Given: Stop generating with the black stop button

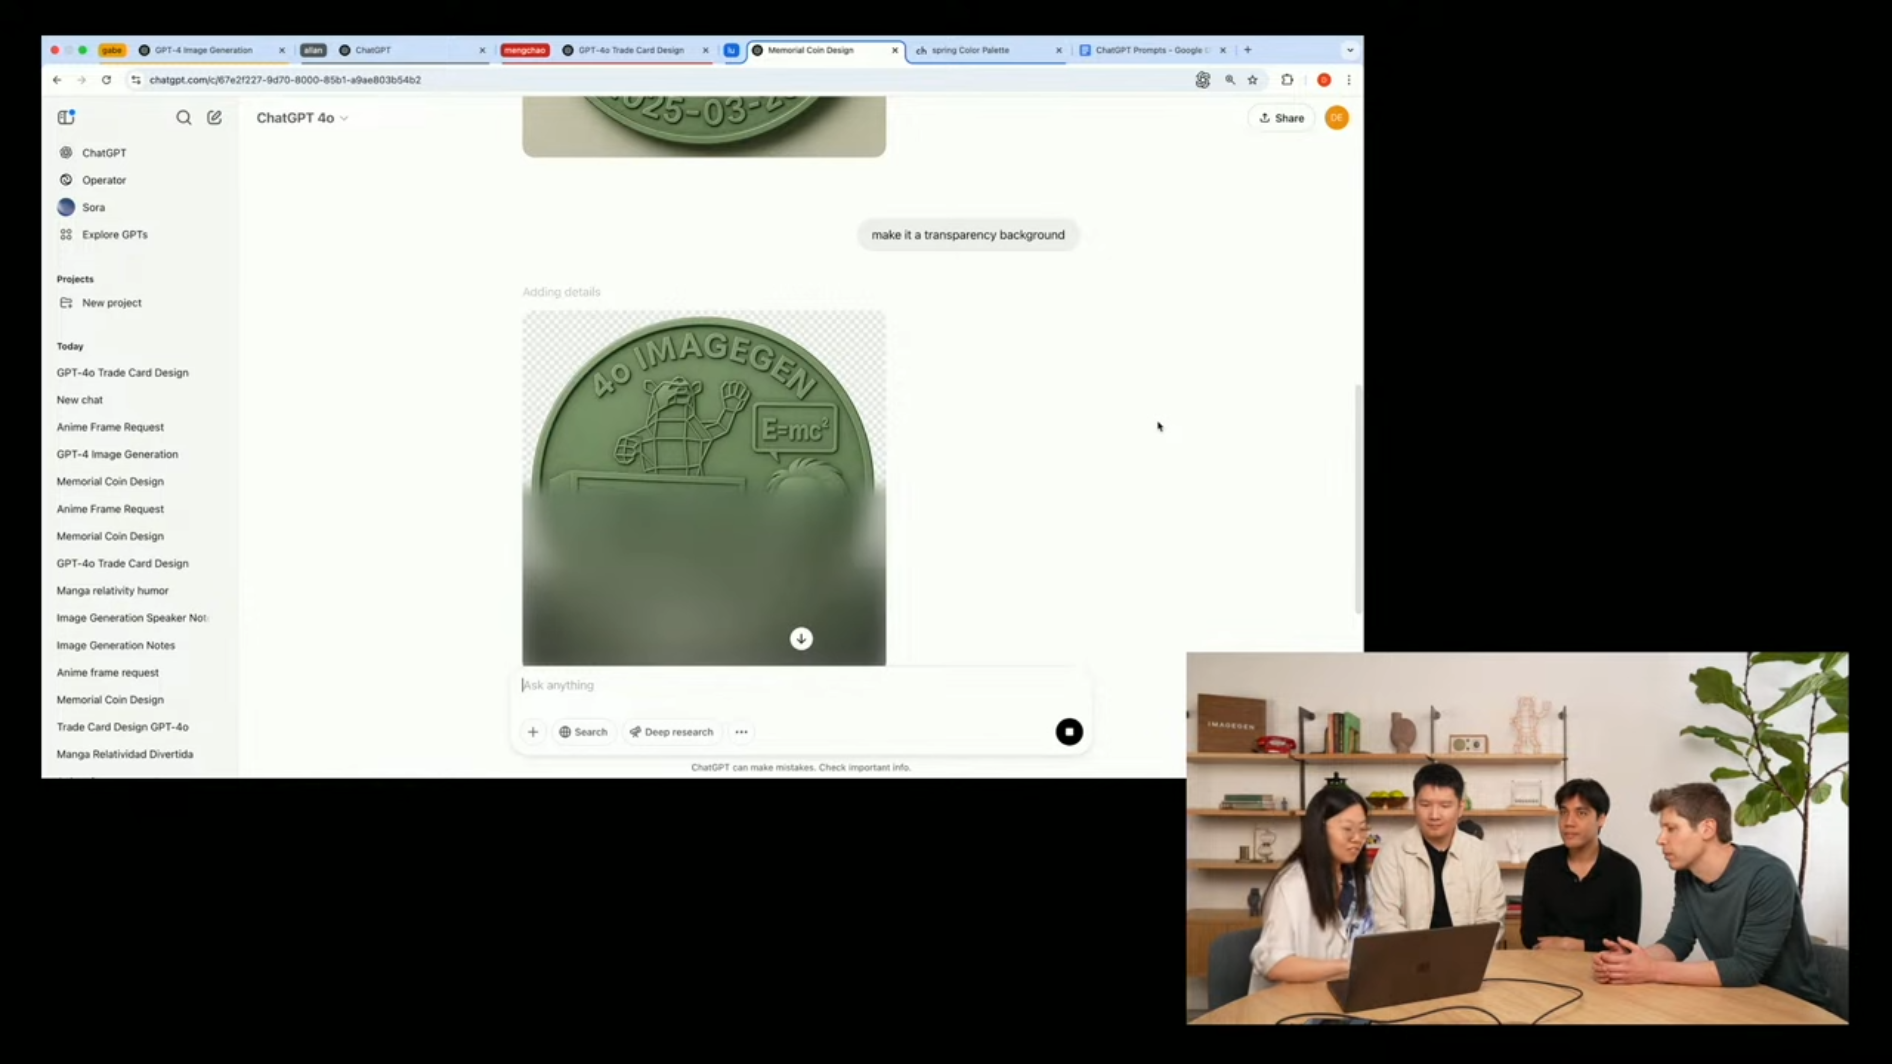Looking at the screenshot, I should (1069, 732).
